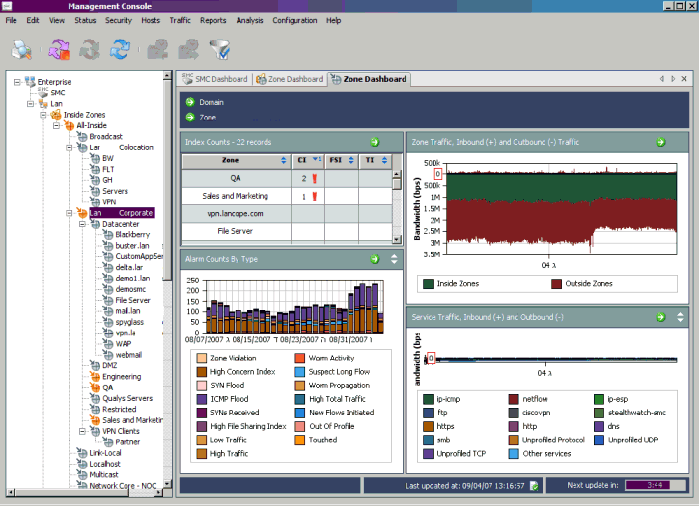
Task: Click the first grayed user toolbar icon
Action: coord(158,49)
